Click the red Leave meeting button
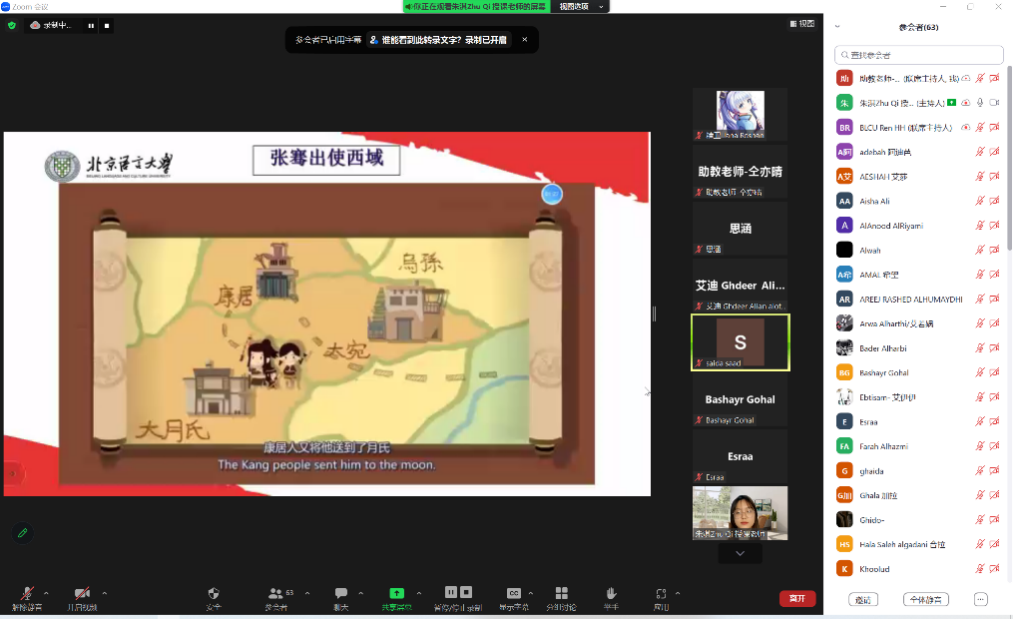The height and width of the screenshot is (619, 1013). 797,598
